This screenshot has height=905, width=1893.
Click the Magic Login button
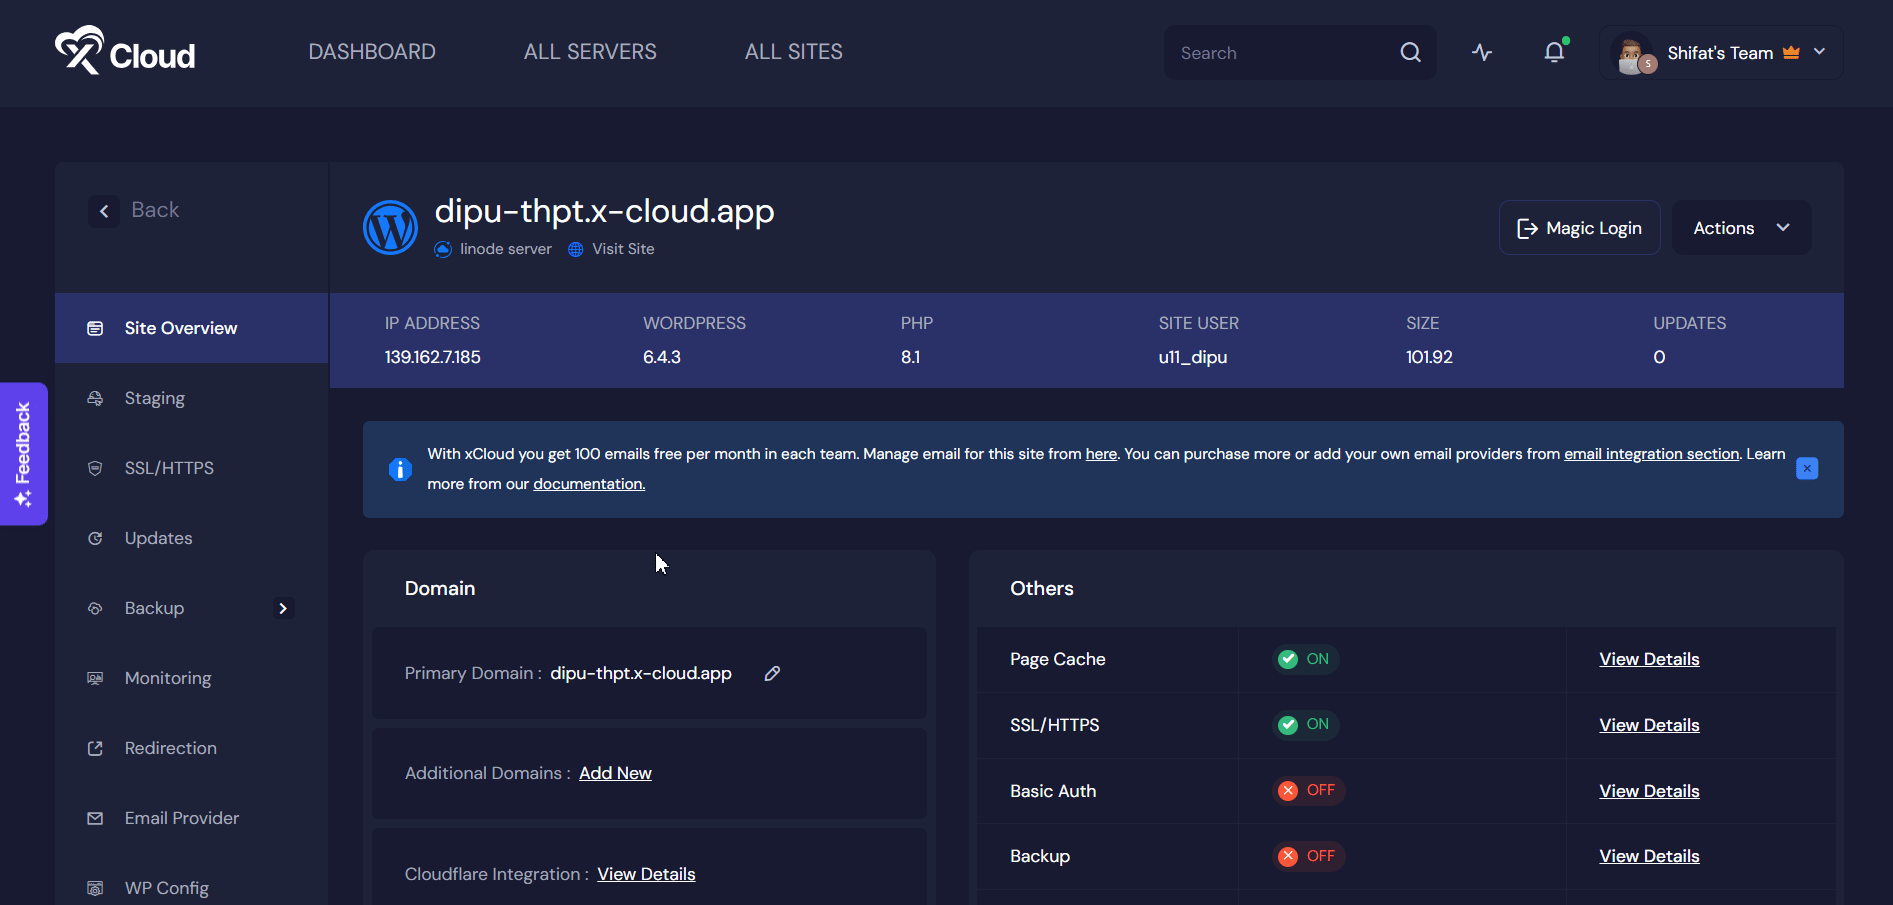tap(1579, 227)
